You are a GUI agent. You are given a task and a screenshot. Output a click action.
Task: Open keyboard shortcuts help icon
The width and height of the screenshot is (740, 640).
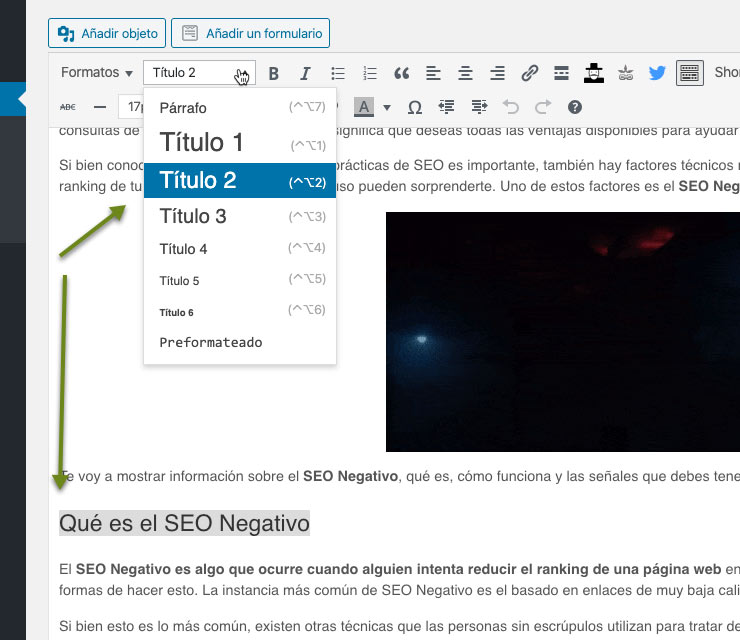[574, 107]
